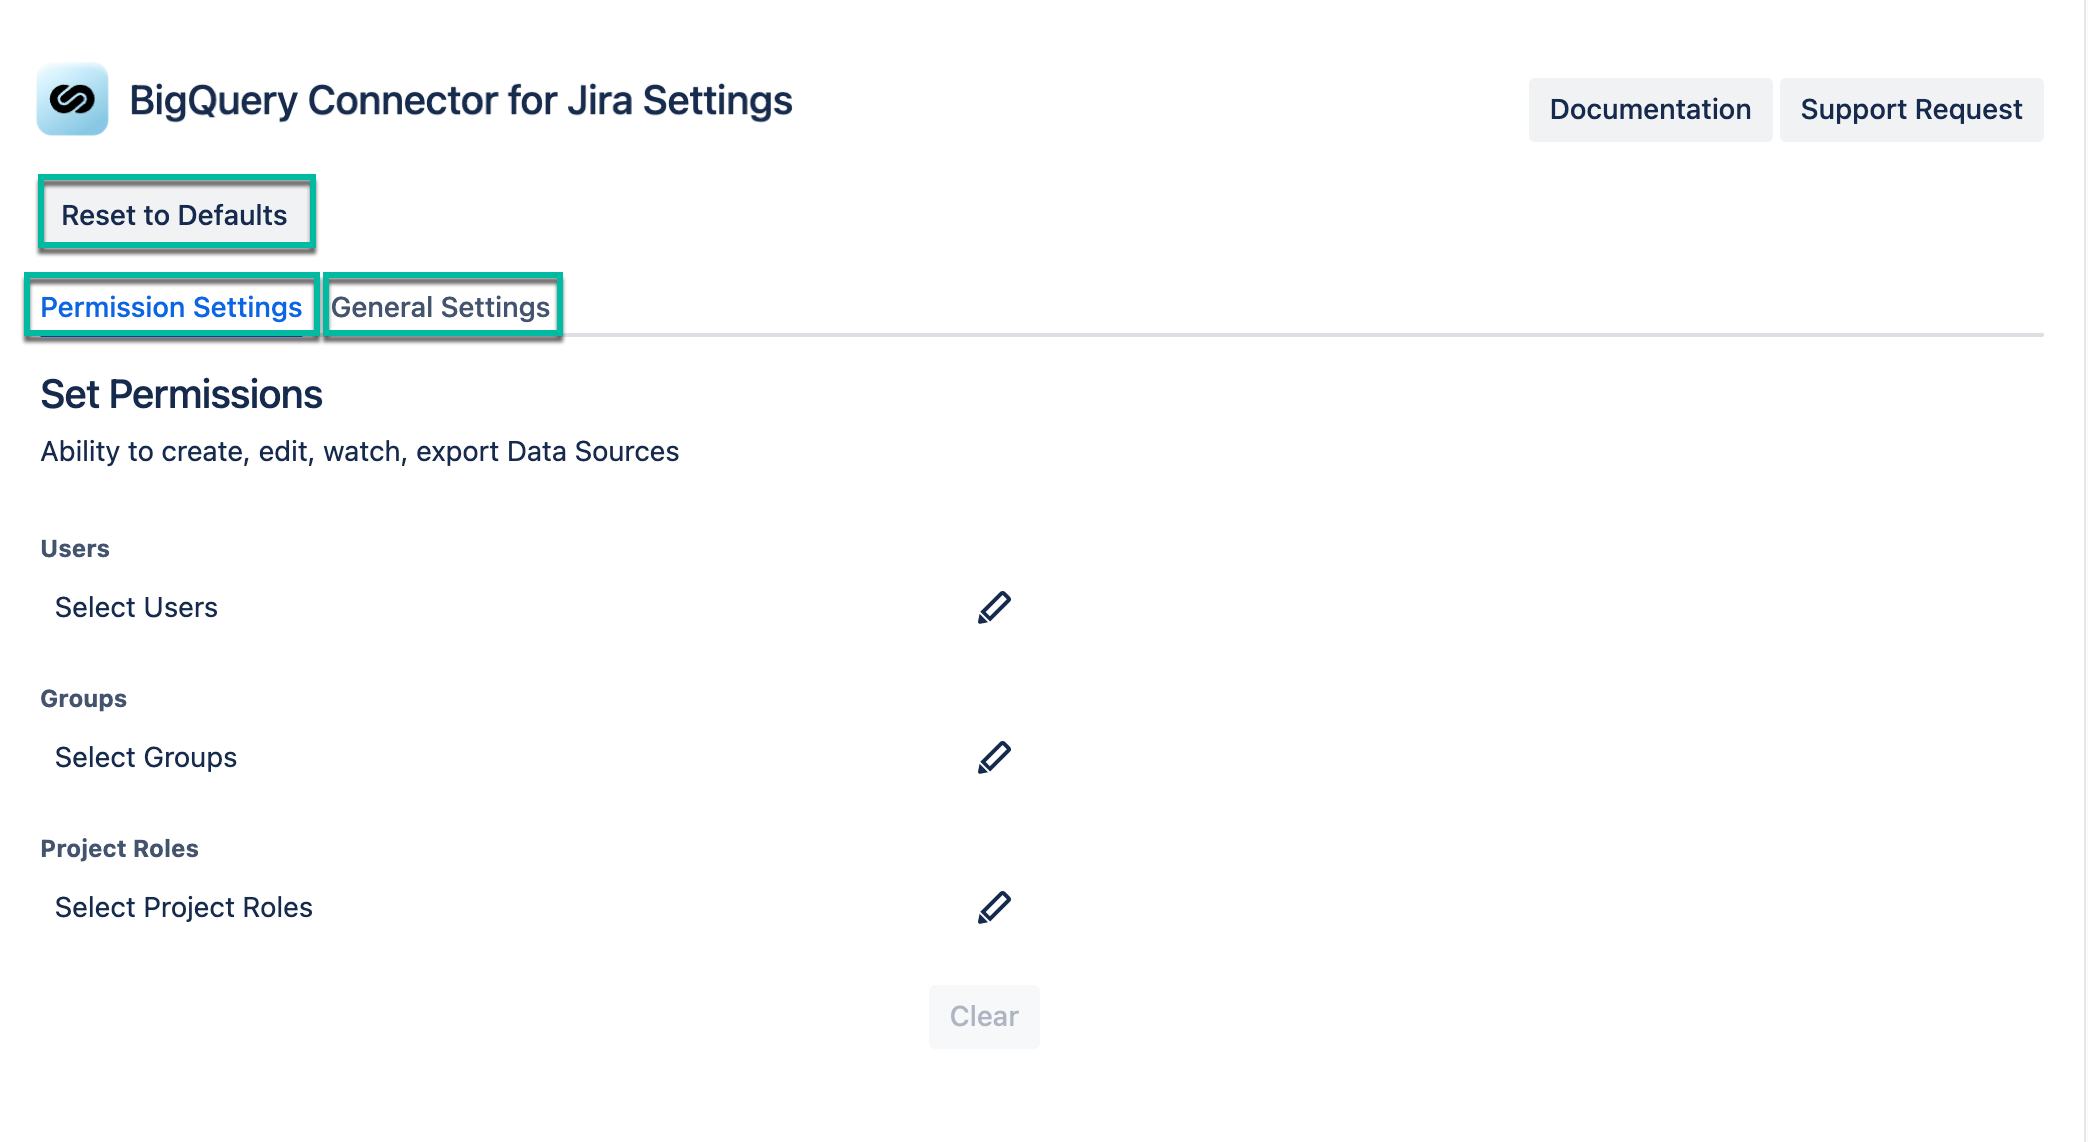2088x1142 pixels.
Task: Switch to General Settings tab
Action: pos(440,307)
